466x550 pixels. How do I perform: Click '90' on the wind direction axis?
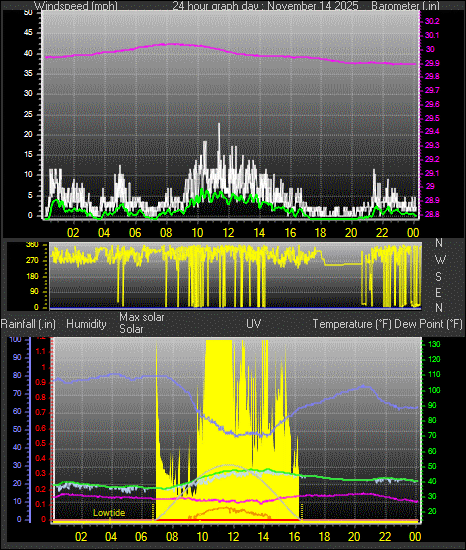(34, 291)
